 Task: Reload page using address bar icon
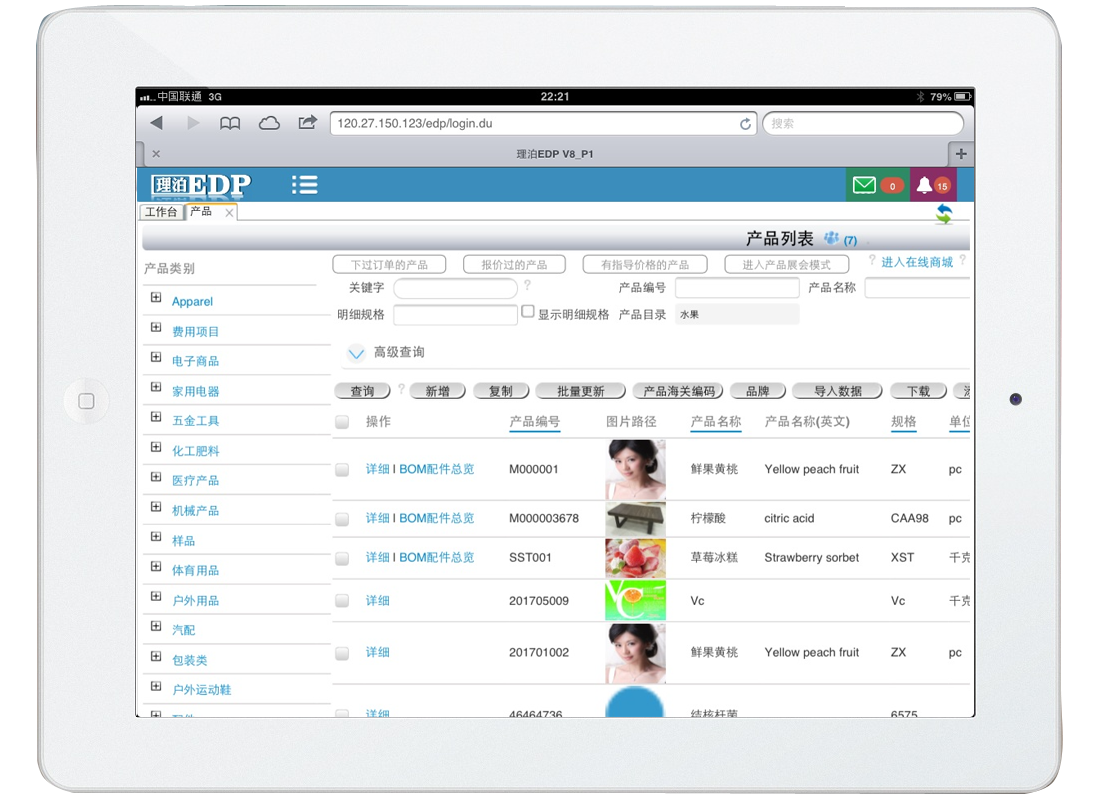click(745, 124)
